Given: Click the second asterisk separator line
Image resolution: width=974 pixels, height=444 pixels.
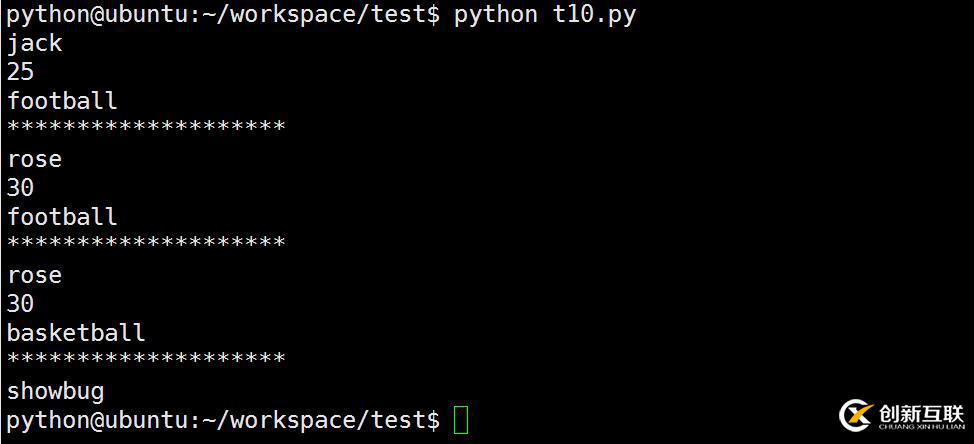Looking at the screenshot, I should click(146, 244).
